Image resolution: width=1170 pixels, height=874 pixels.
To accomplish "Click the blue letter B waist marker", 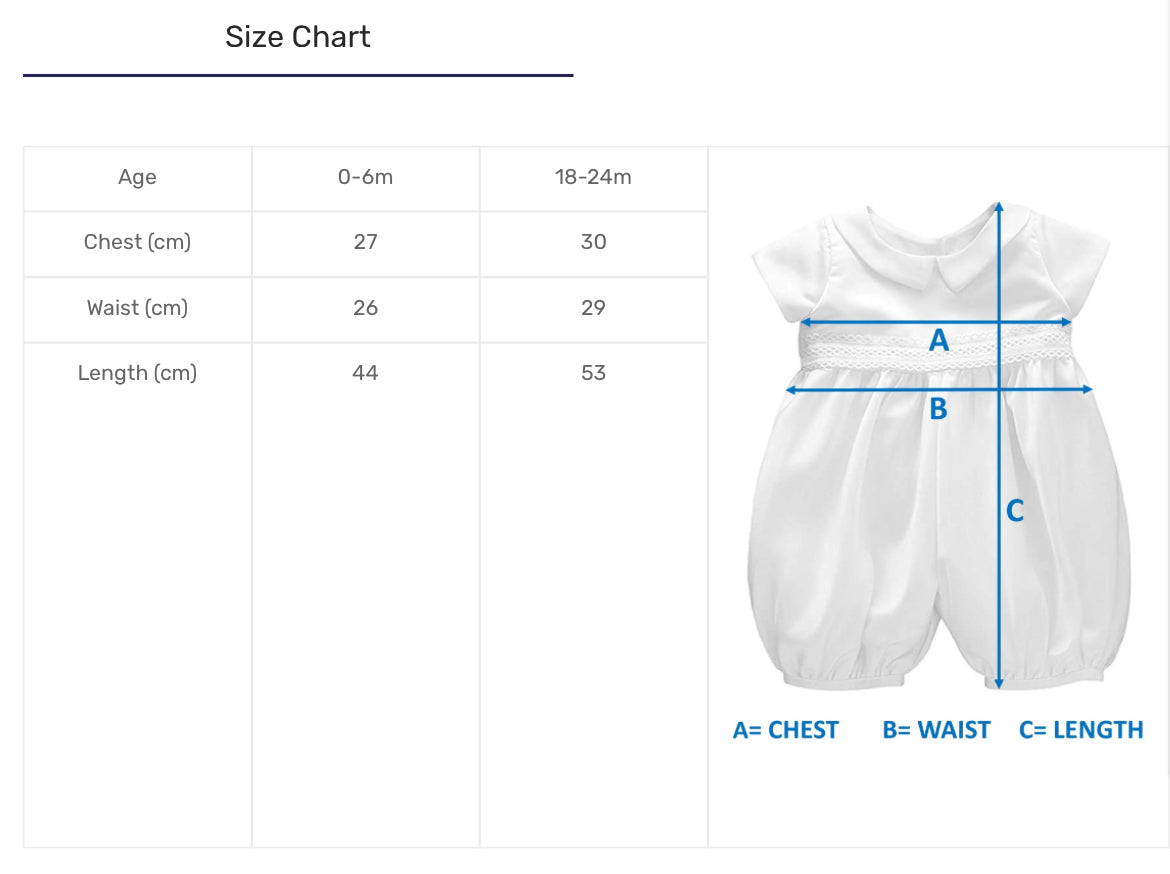I will pyautogui.click(x=938, y=409).
